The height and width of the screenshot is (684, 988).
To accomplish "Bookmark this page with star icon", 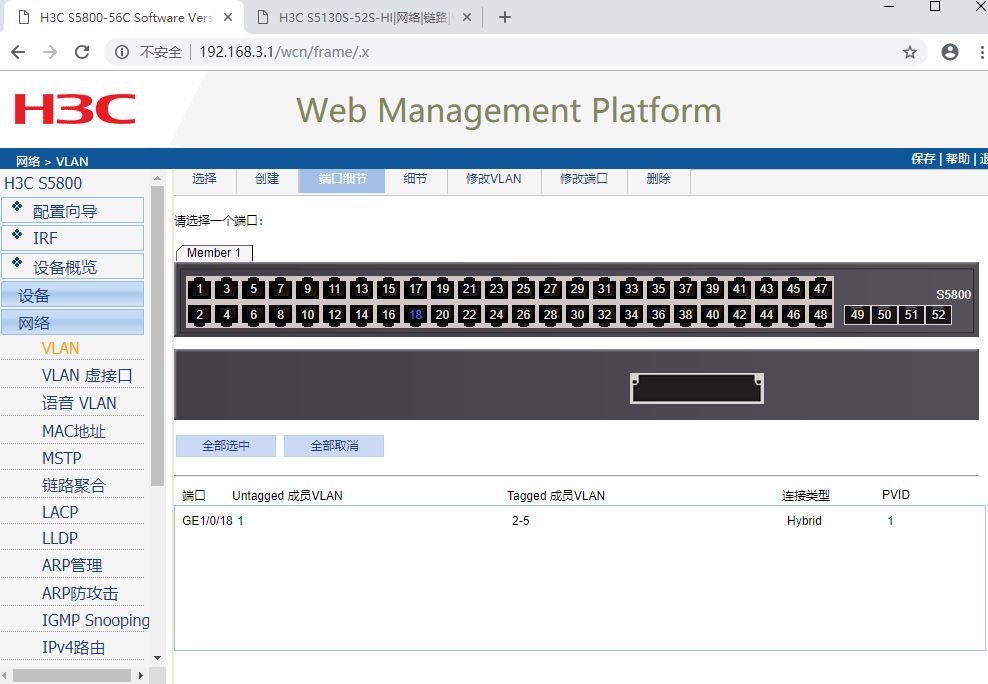I will (909, 52).
